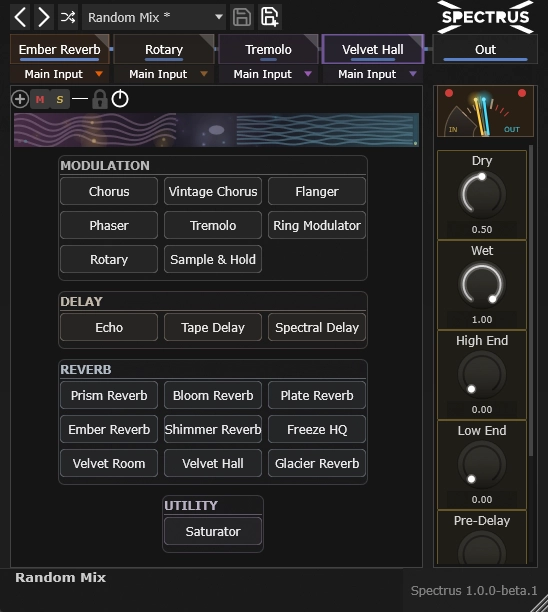
Task: Mute the effect with M button
Action: coord(40,99)
